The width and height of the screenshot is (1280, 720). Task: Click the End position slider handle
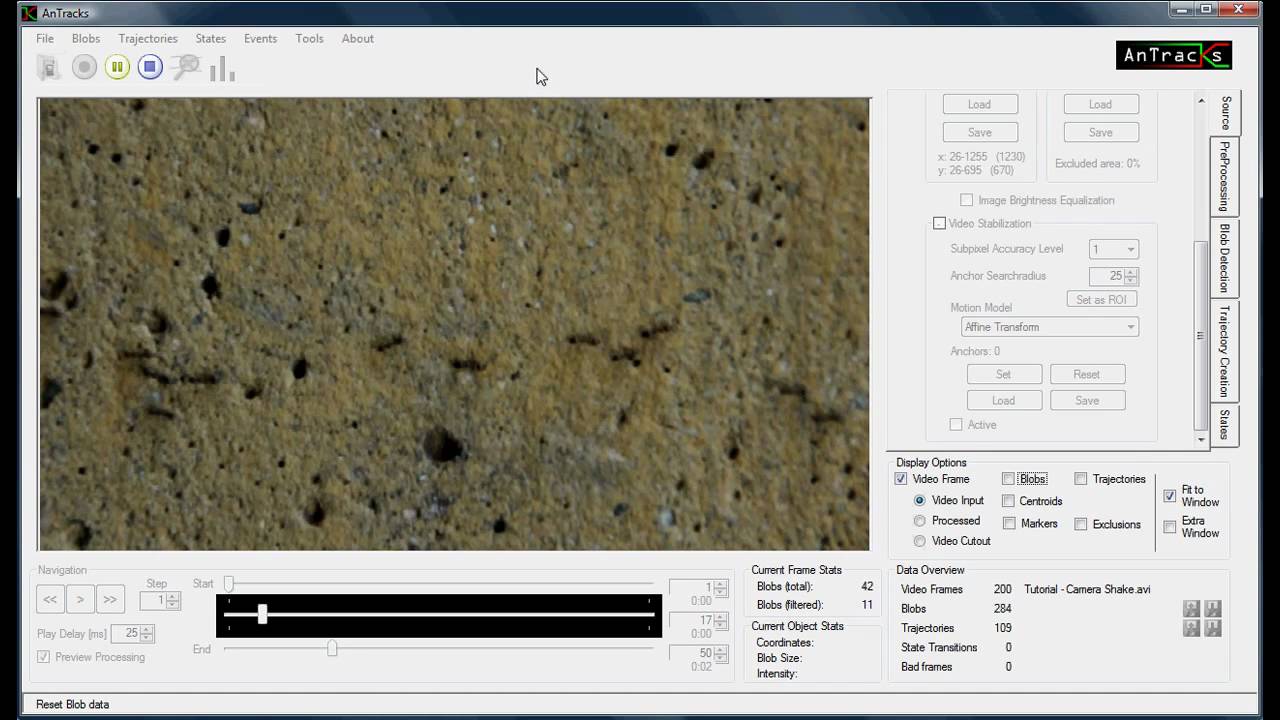pos(332,649)
